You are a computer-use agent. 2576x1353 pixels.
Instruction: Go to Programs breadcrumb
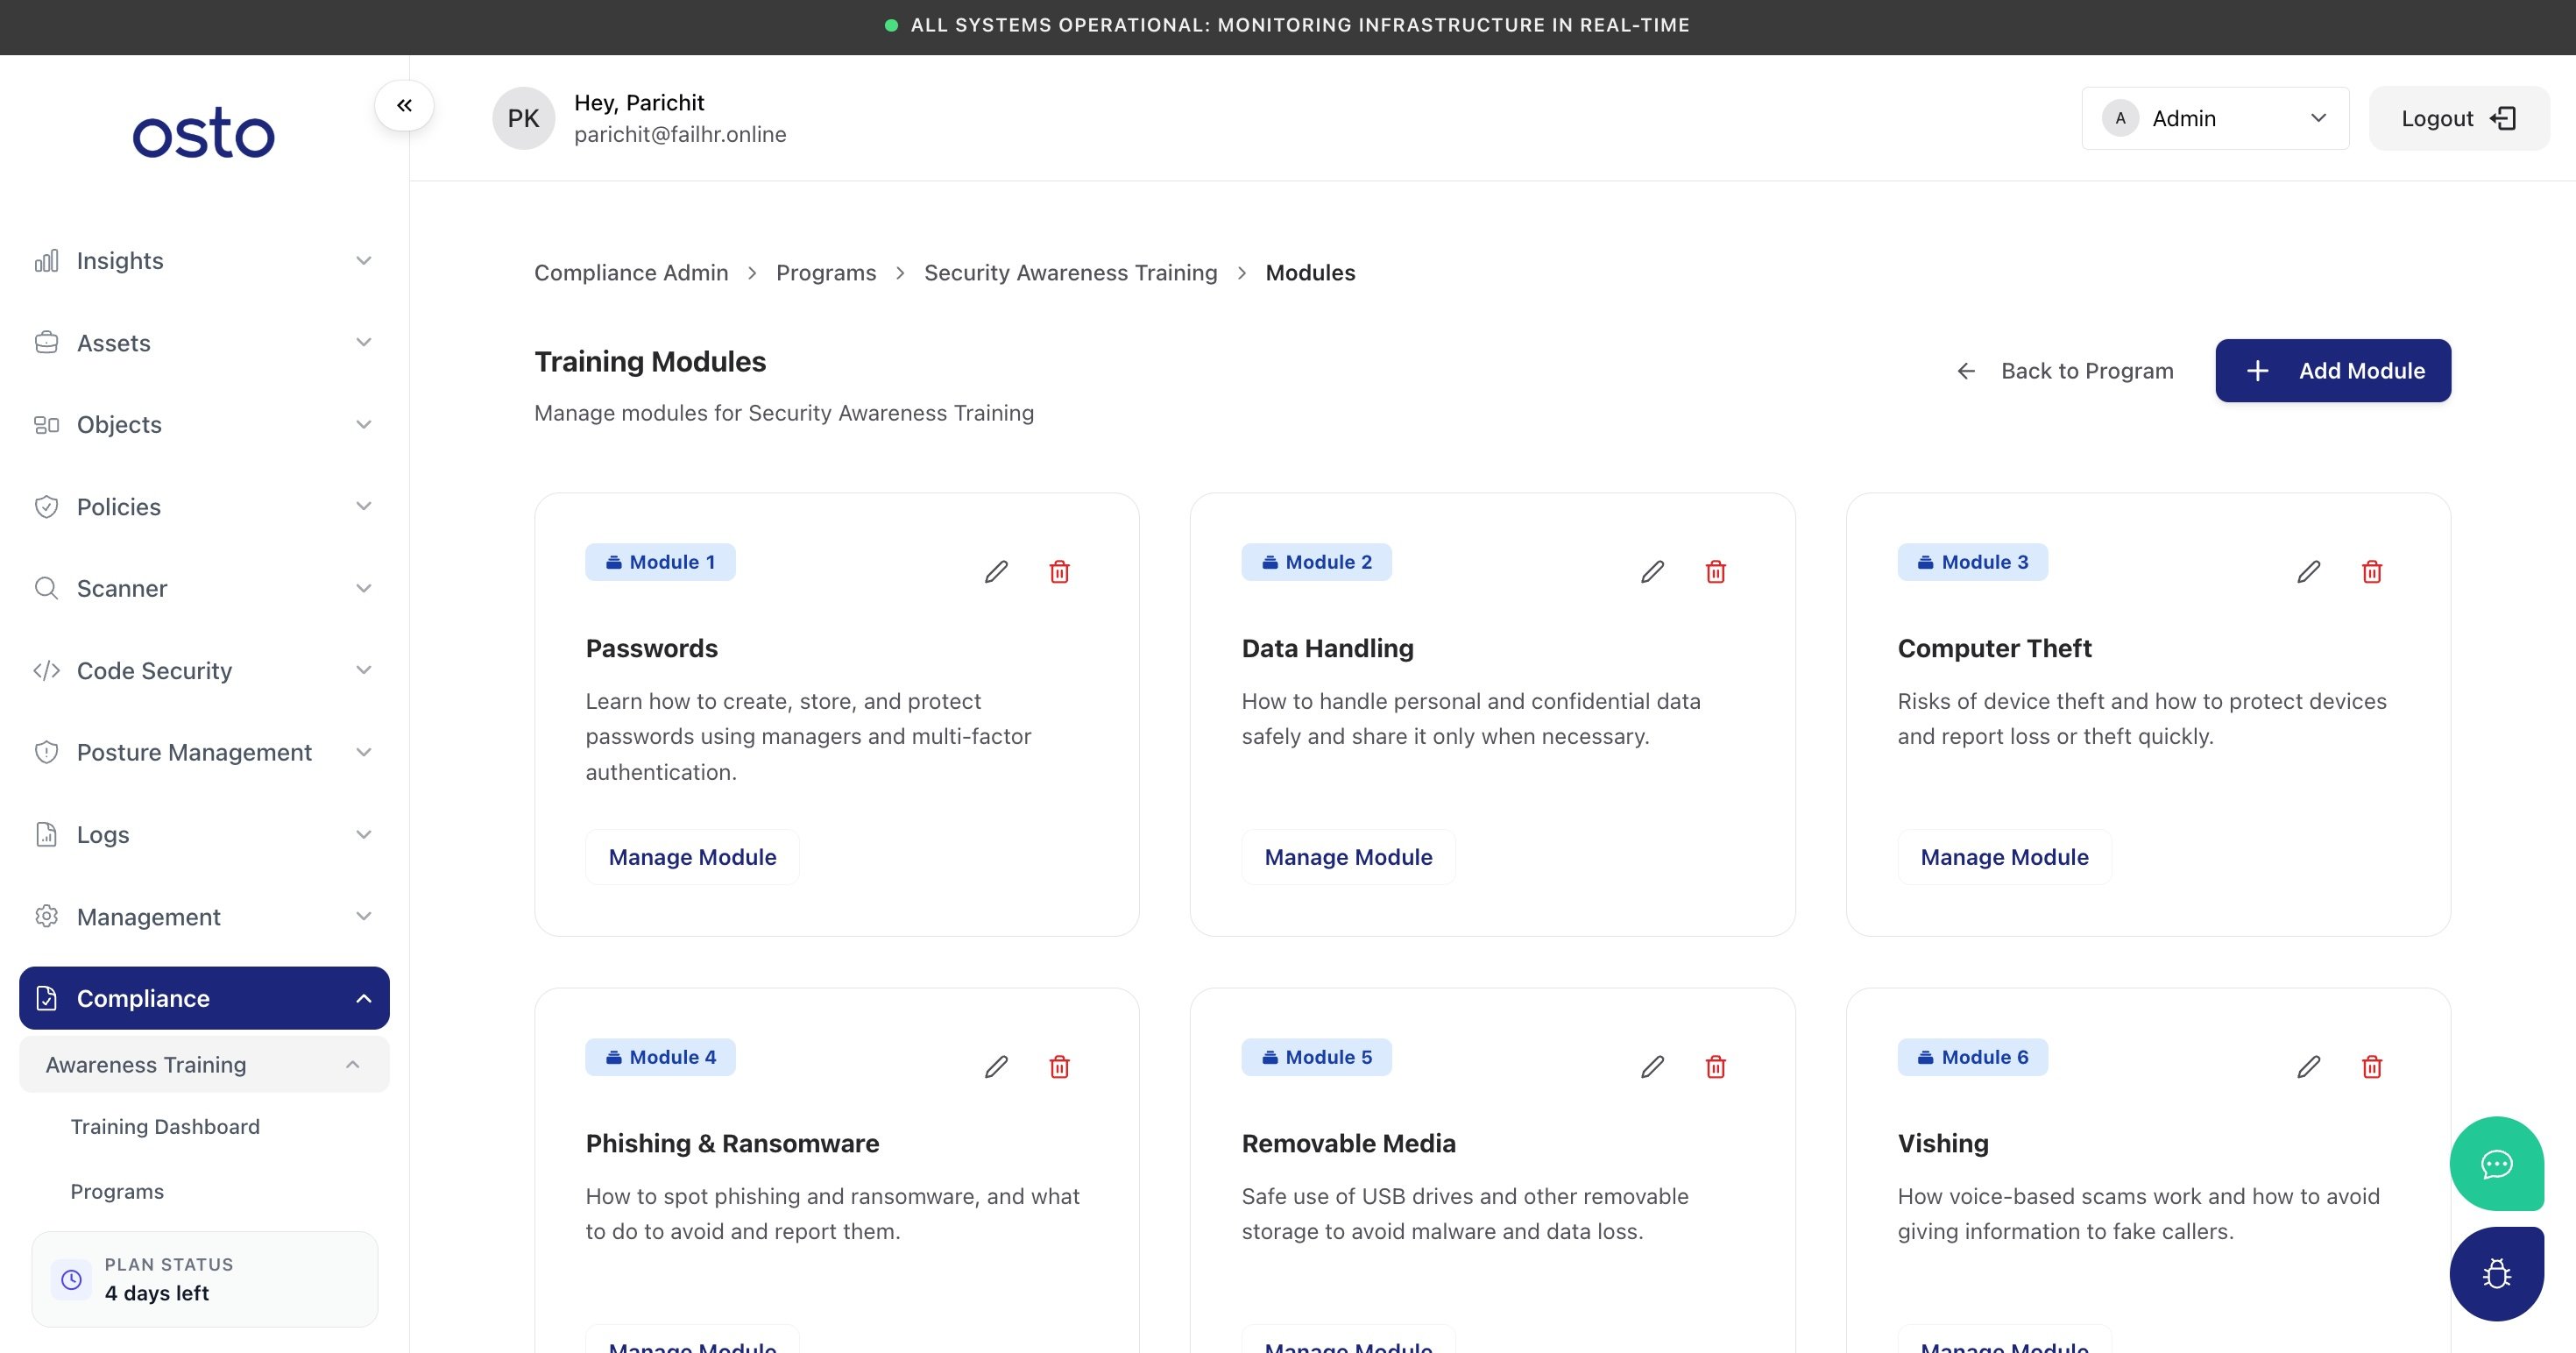pyautogui.click(x=826, y=273)
